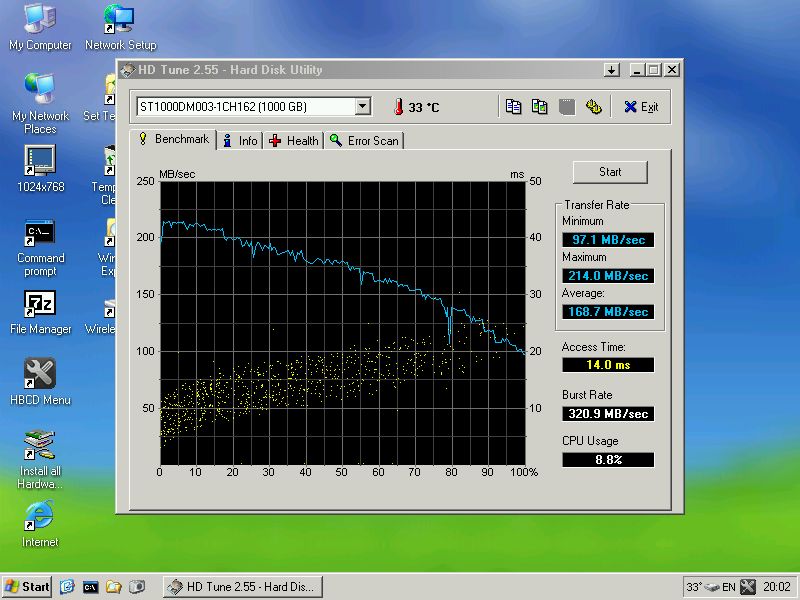This screenshot has width=800, height=600.
Task: Copy benchmark info text to clipboard icon
Action: point(513,107)
